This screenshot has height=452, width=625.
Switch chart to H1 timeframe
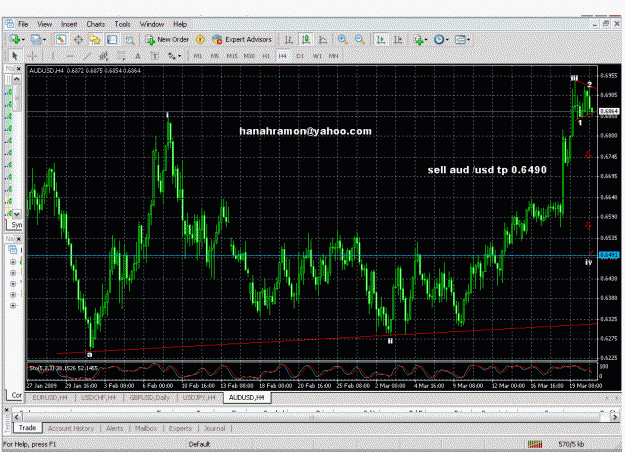[x=266, y=56]
